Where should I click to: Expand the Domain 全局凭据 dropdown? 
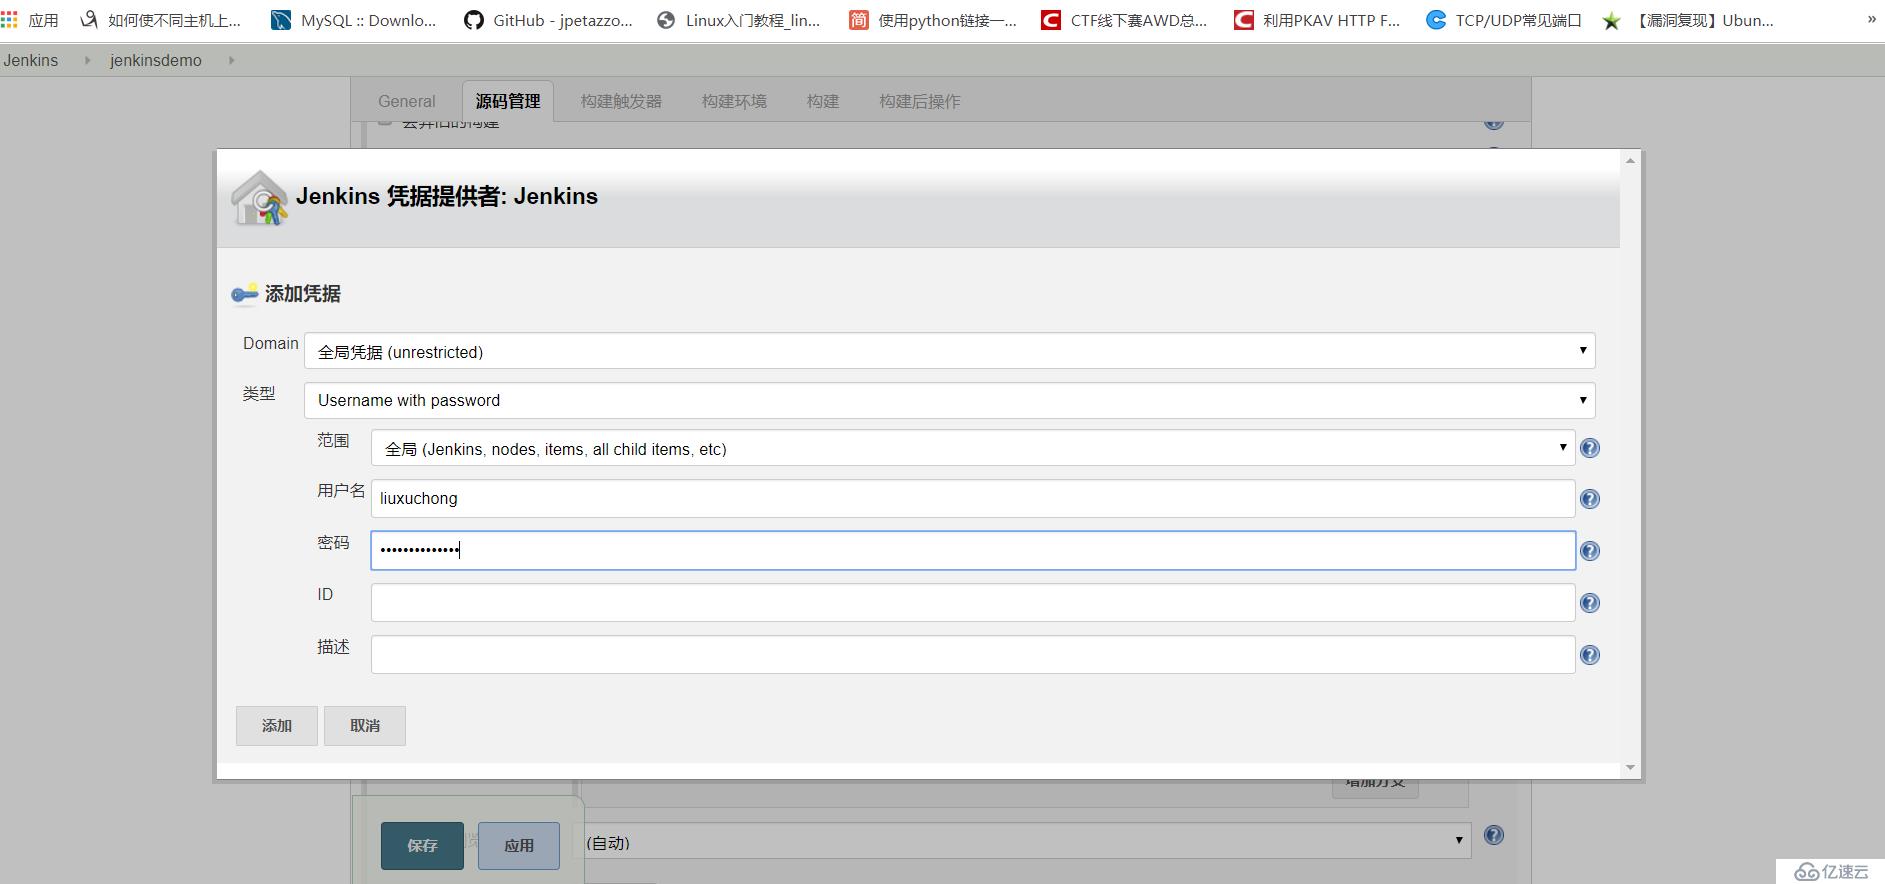950,351
